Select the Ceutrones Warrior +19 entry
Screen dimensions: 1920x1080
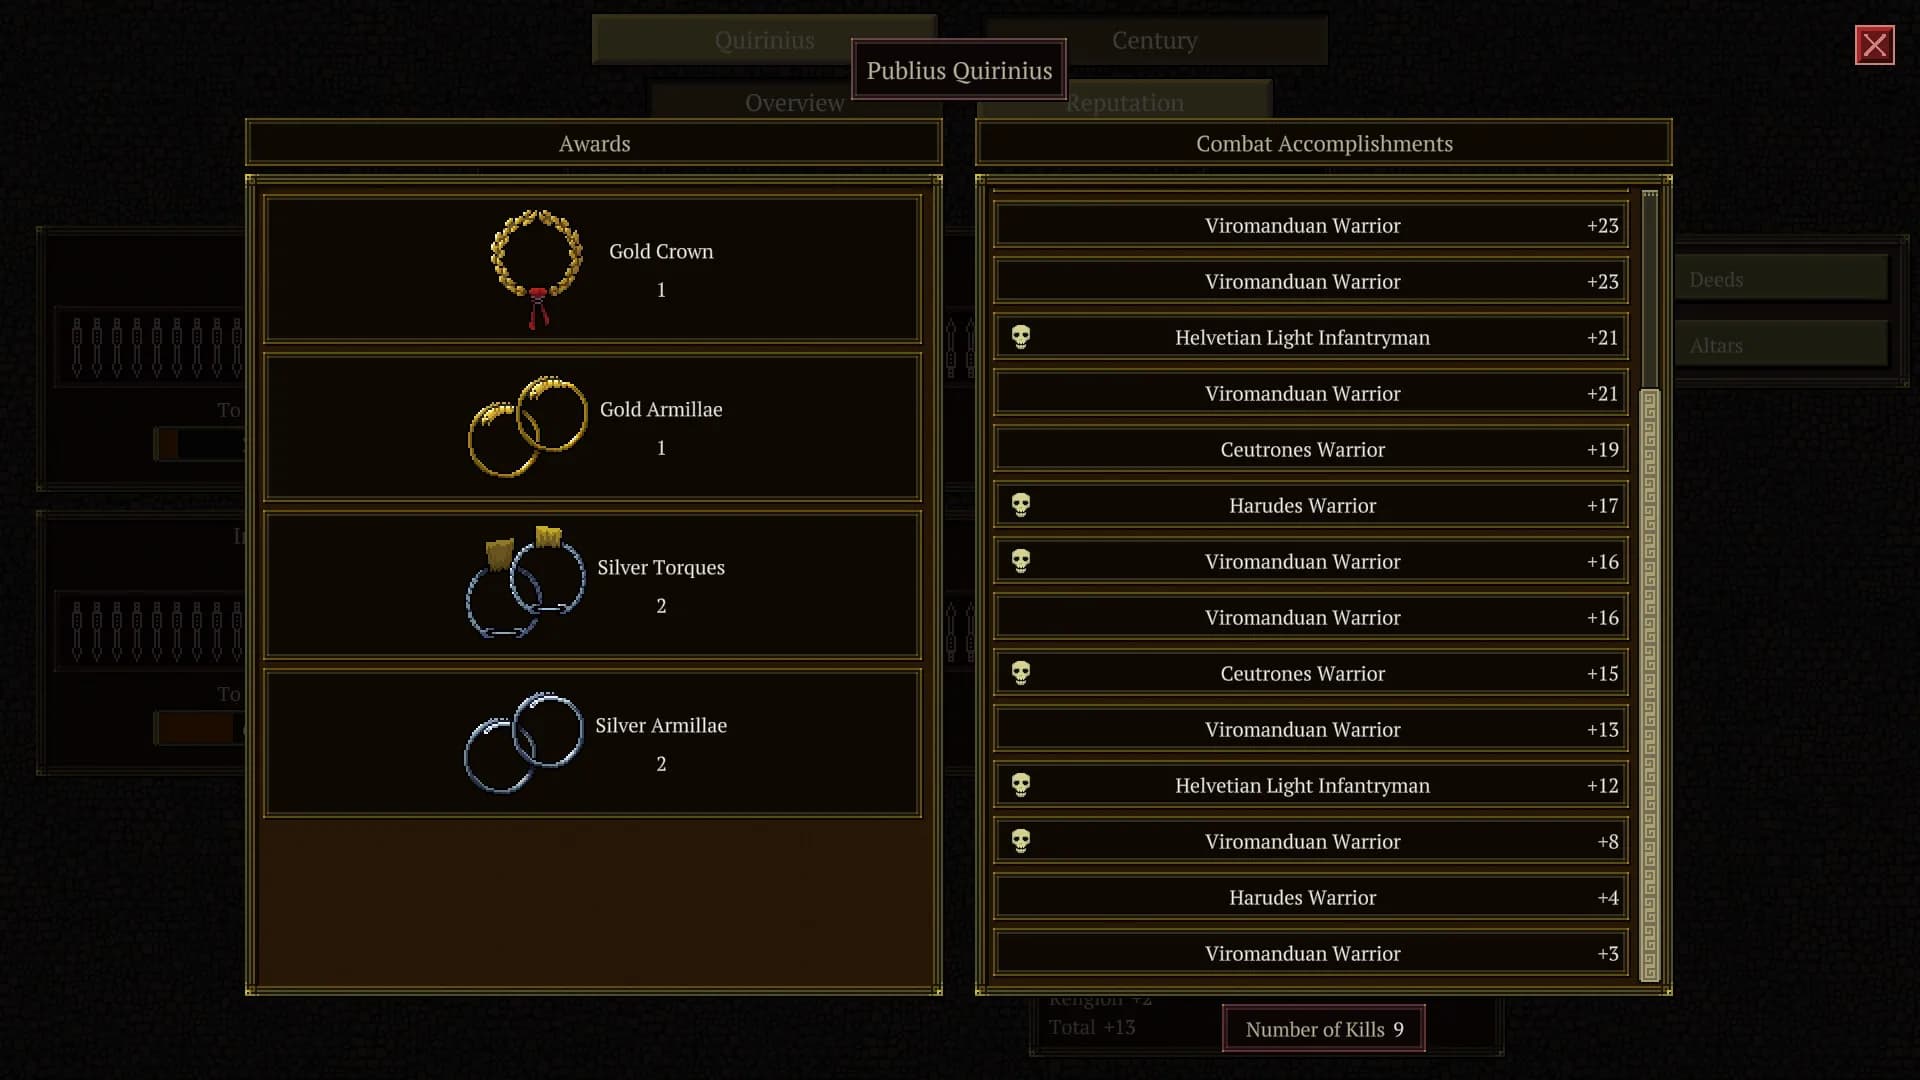(x=1311, y=449)
